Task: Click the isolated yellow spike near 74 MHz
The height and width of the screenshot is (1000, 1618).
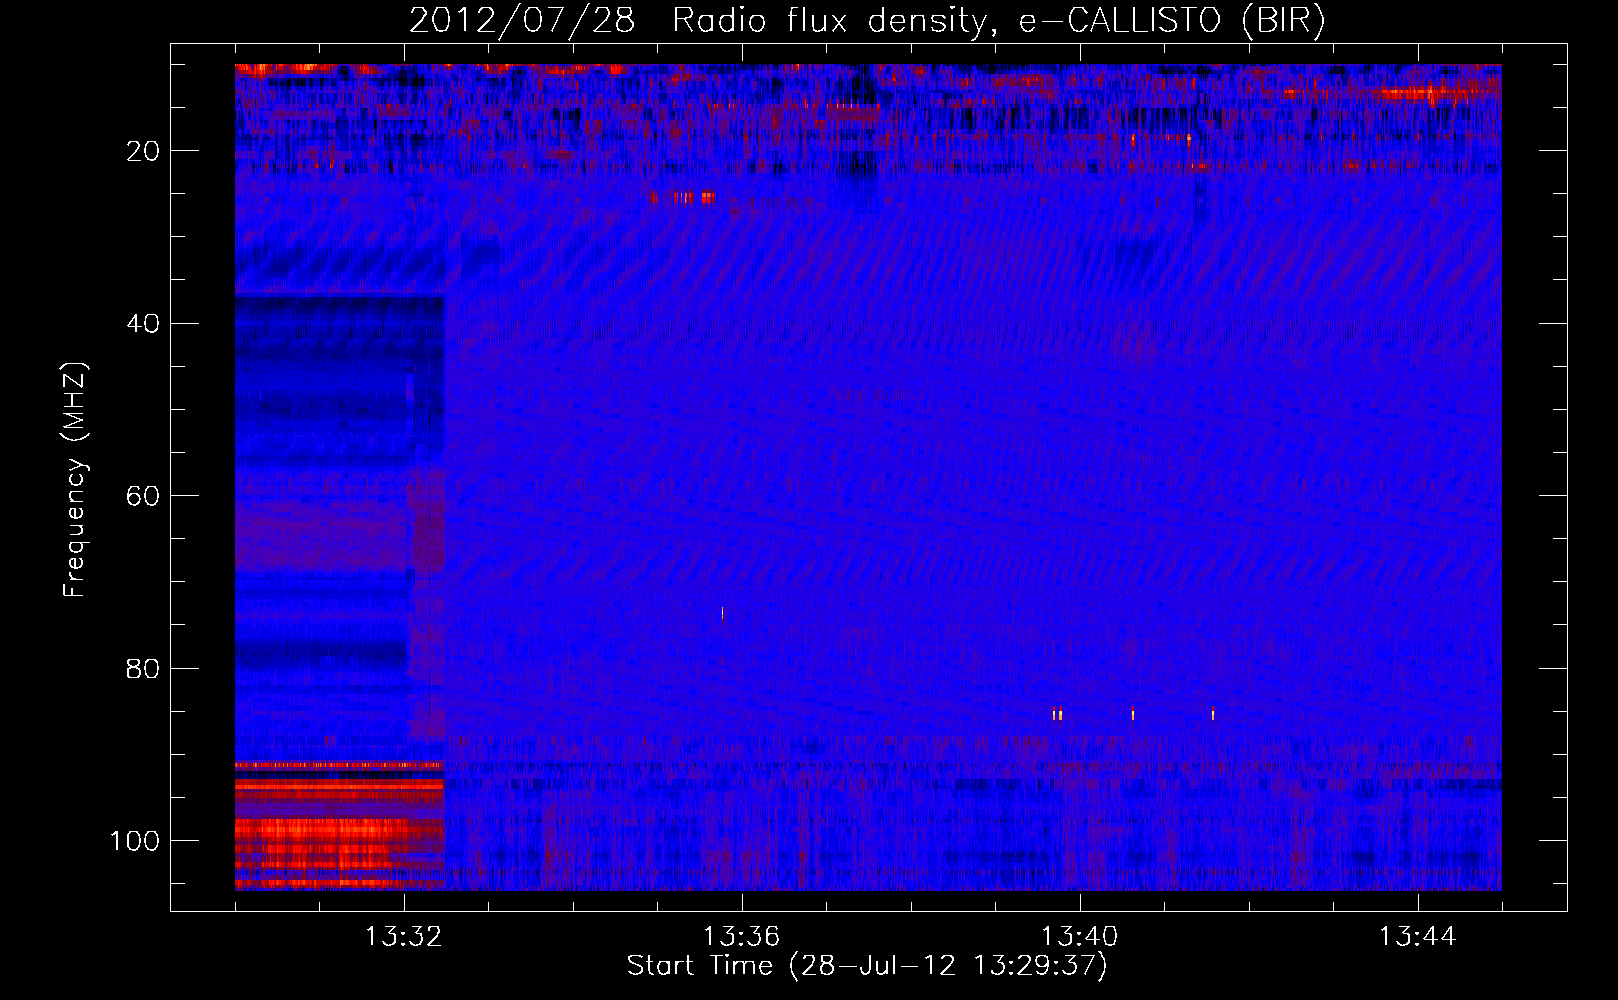Action: [722, 613]
